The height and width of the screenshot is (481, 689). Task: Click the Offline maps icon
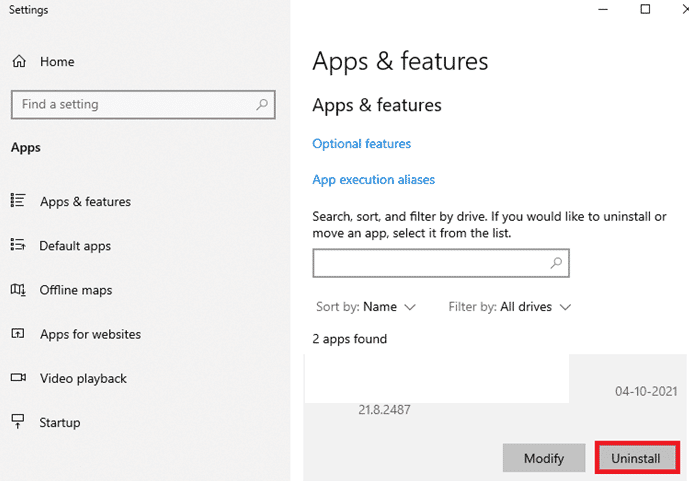pyautogui.click(x=18, y=290)
